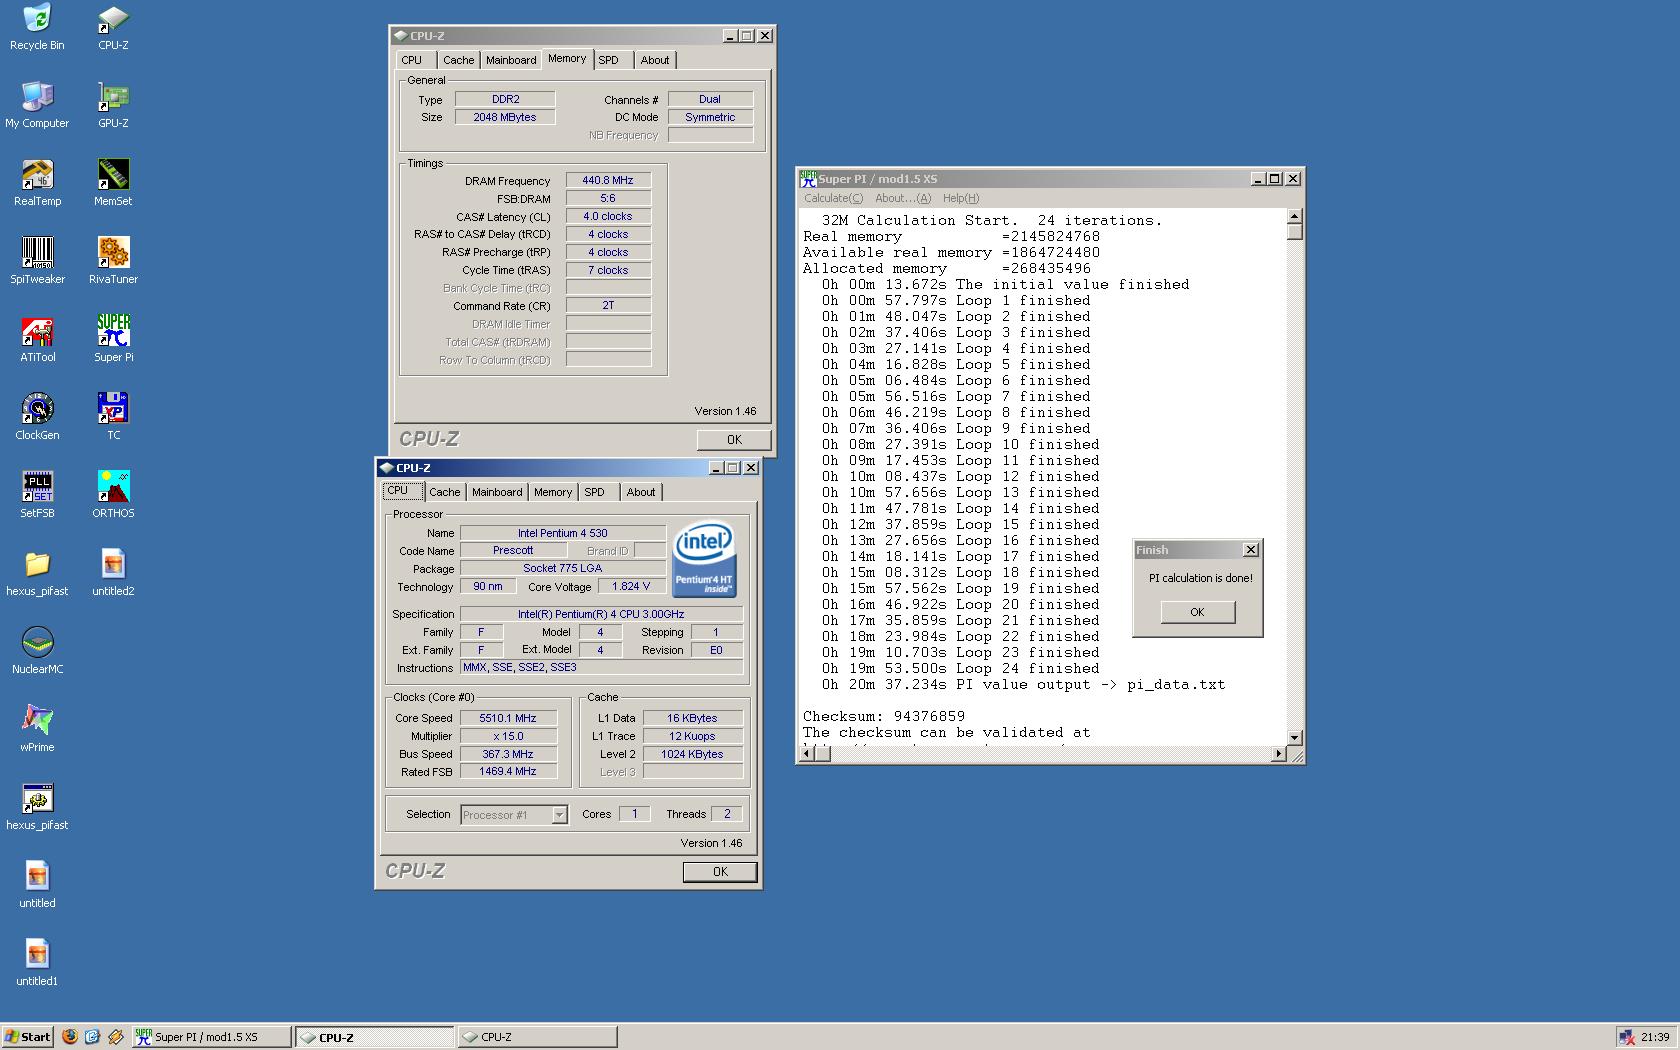This screenshot has height=1050, width=1680.
Task: Click Super PI horizontal scrollbar left arrow
Action: (x=808, y=754)
